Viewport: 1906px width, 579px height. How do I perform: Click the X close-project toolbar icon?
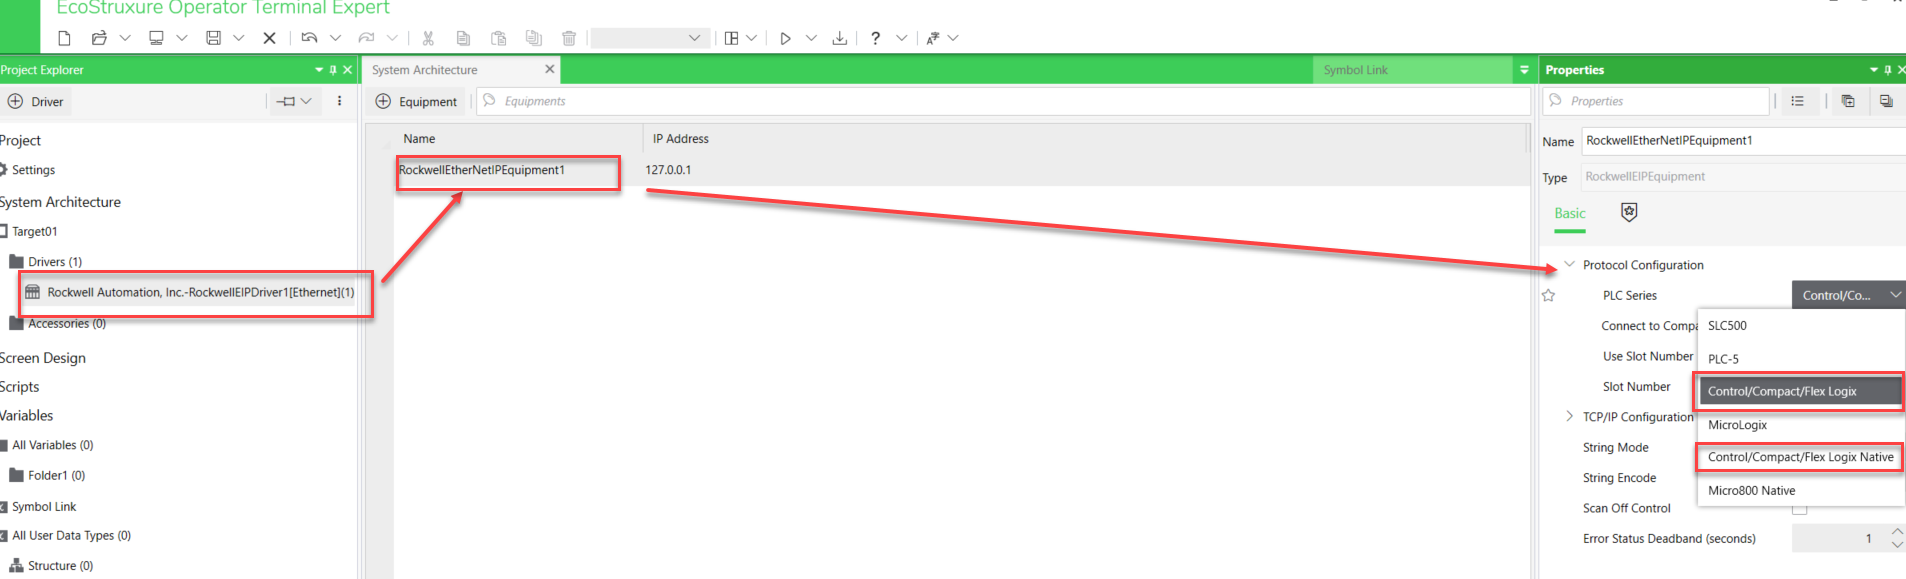(x=269, y=38)
